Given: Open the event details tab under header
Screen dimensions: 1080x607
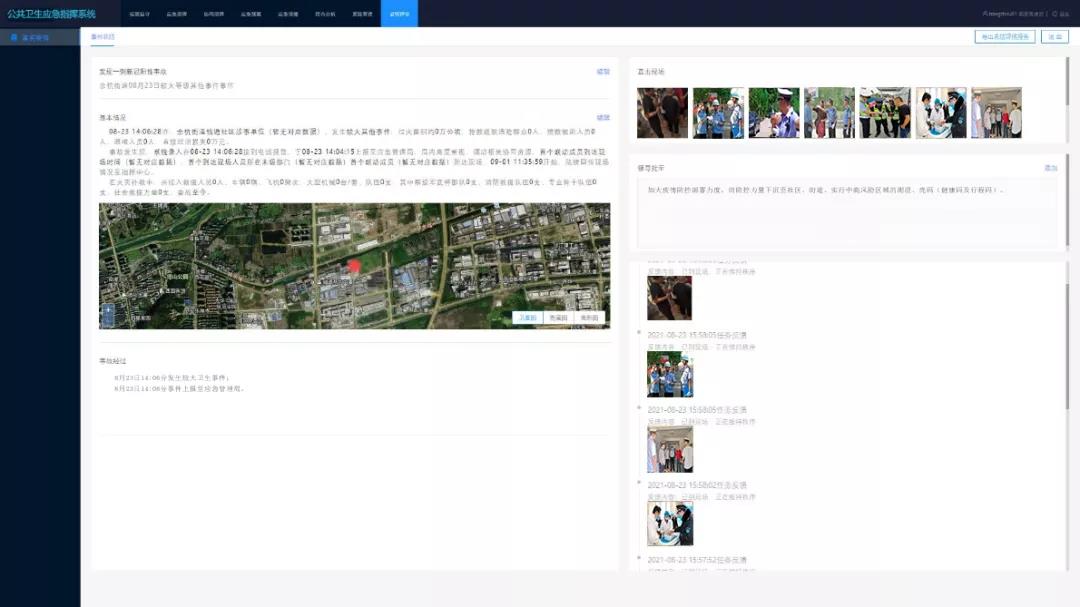Looking at the screenshot, I should point(102,37).
